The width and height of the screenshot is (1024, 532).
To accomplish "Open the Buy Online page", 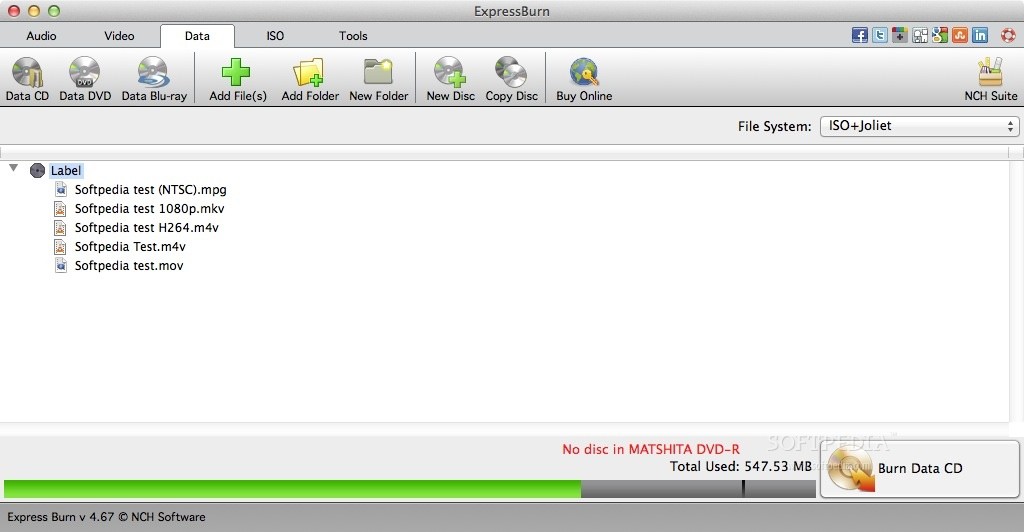I will click(x=584, y=79).
